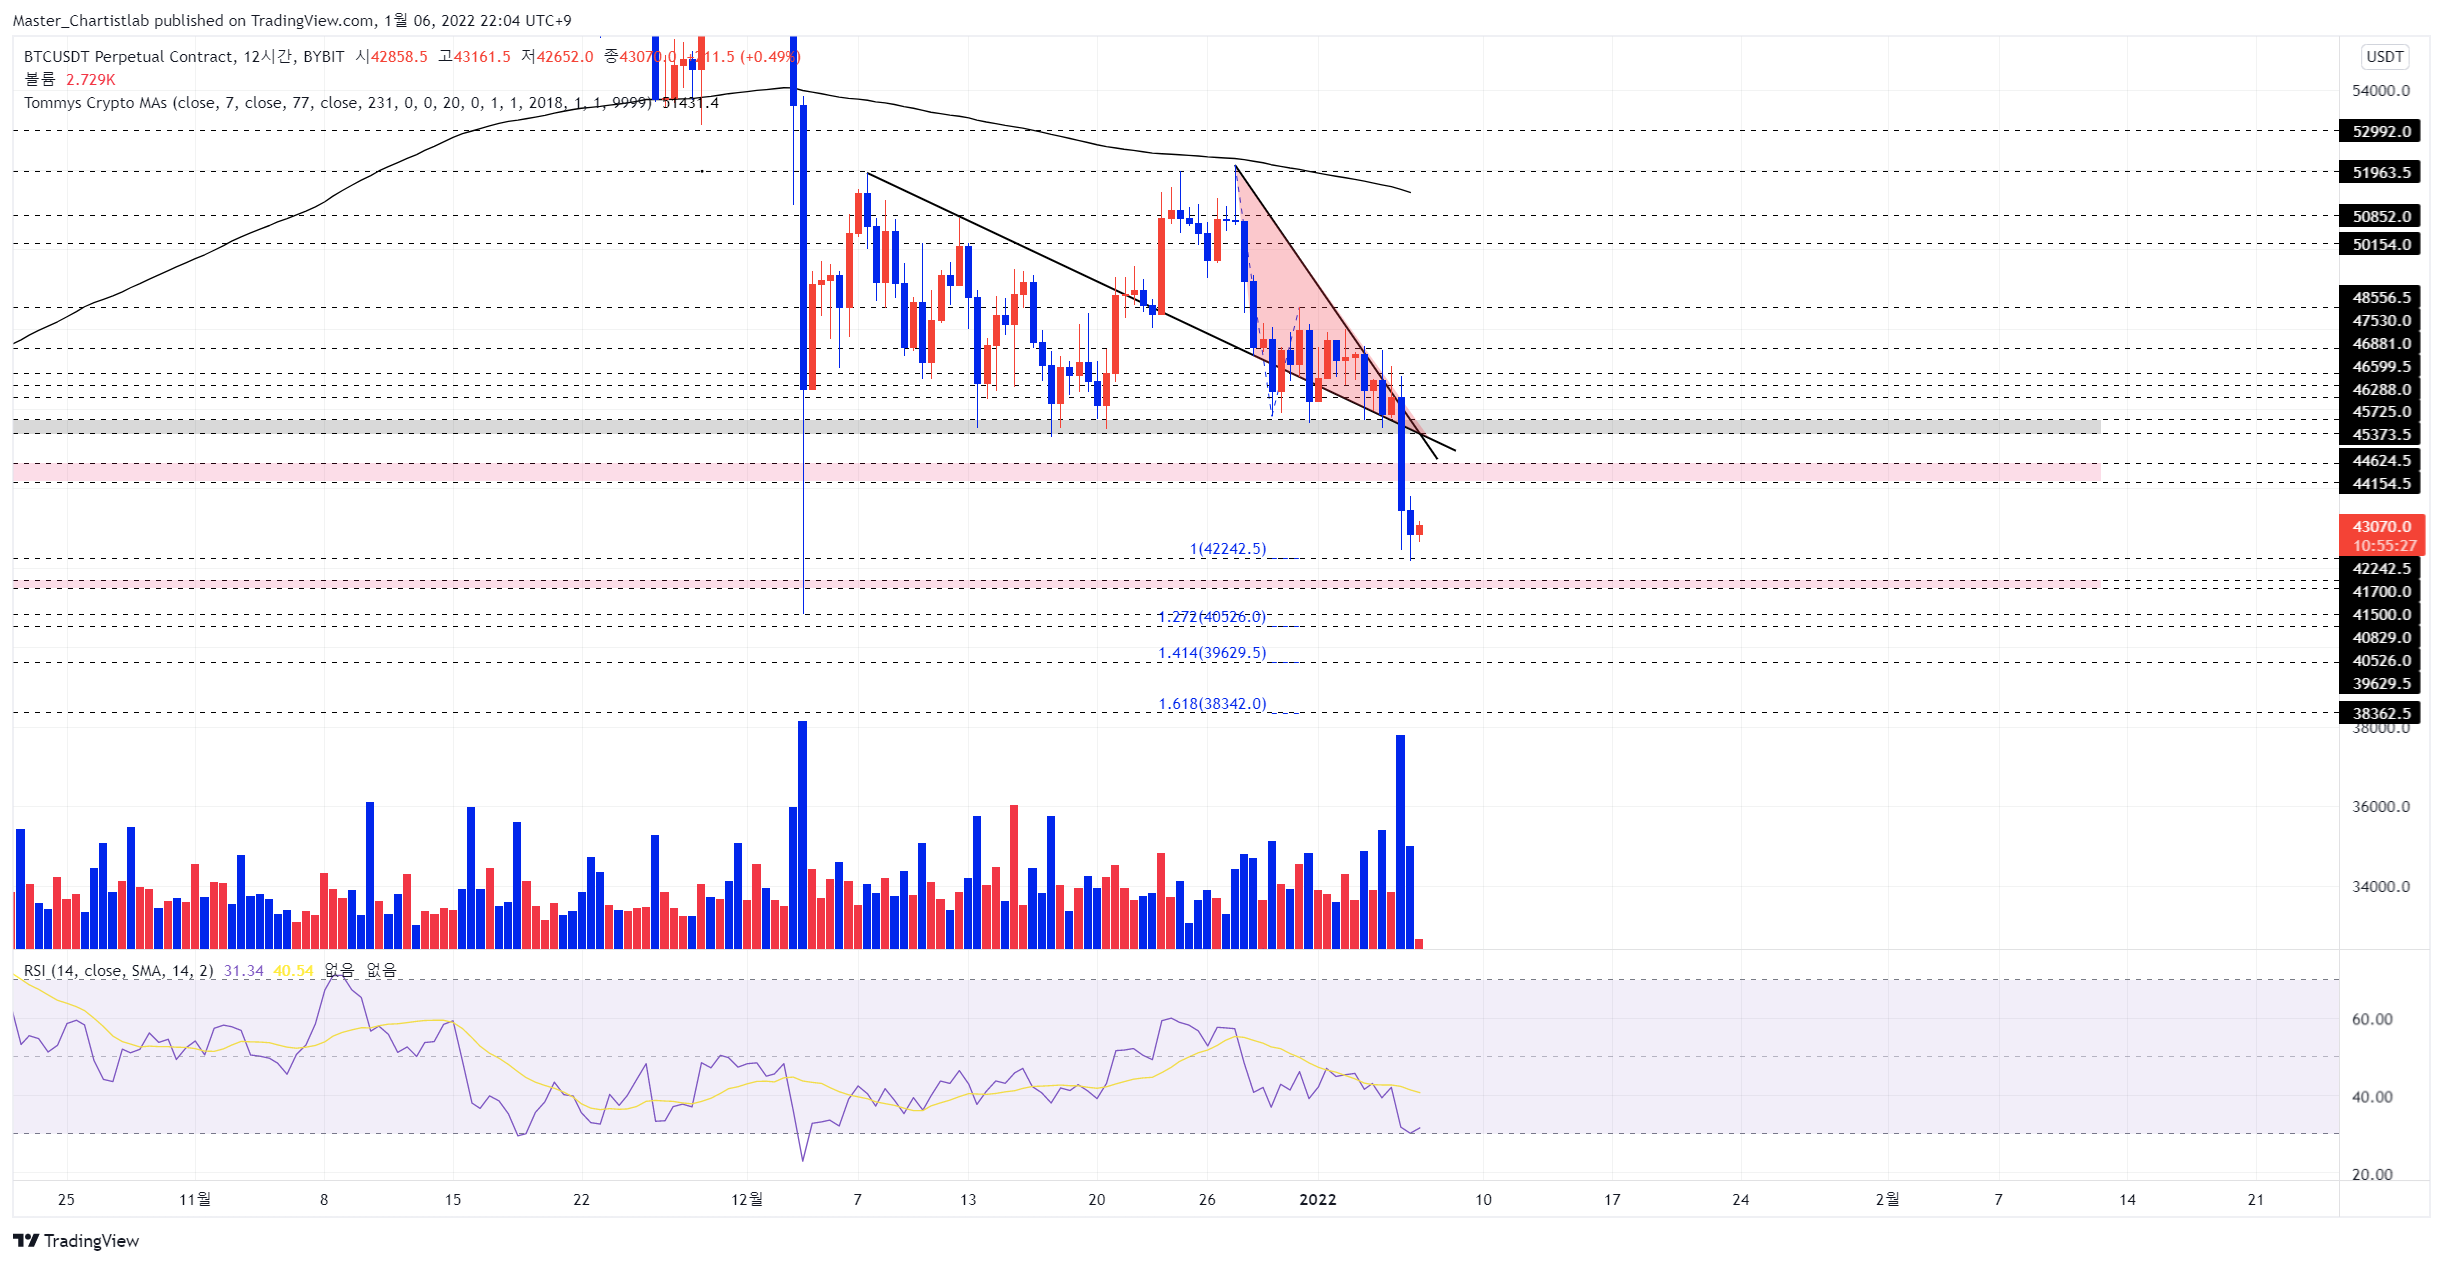The width and height of the screenshot is (2443, 1264).
Task: Select the 38362.5 price level label
Action: click(x=2380, y=713)
